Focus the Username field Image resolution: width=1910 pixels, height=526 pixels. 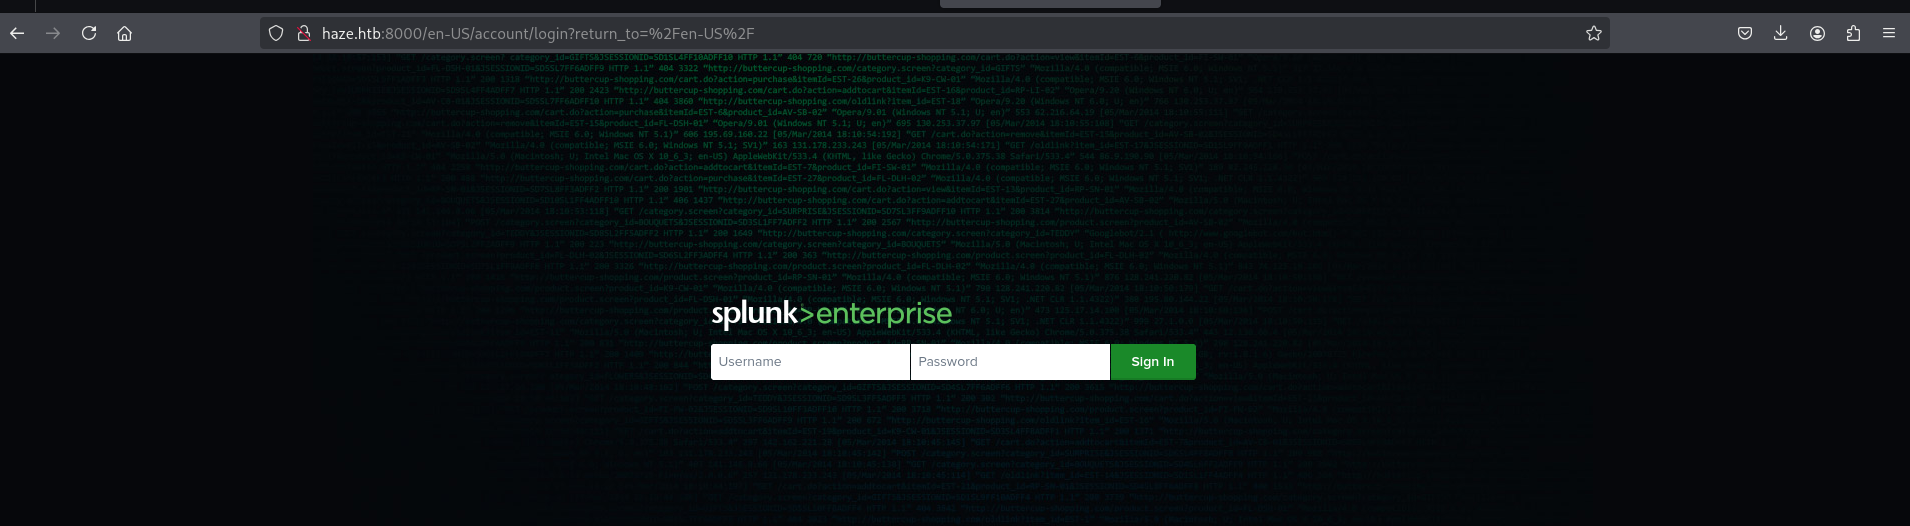(810, 362)
